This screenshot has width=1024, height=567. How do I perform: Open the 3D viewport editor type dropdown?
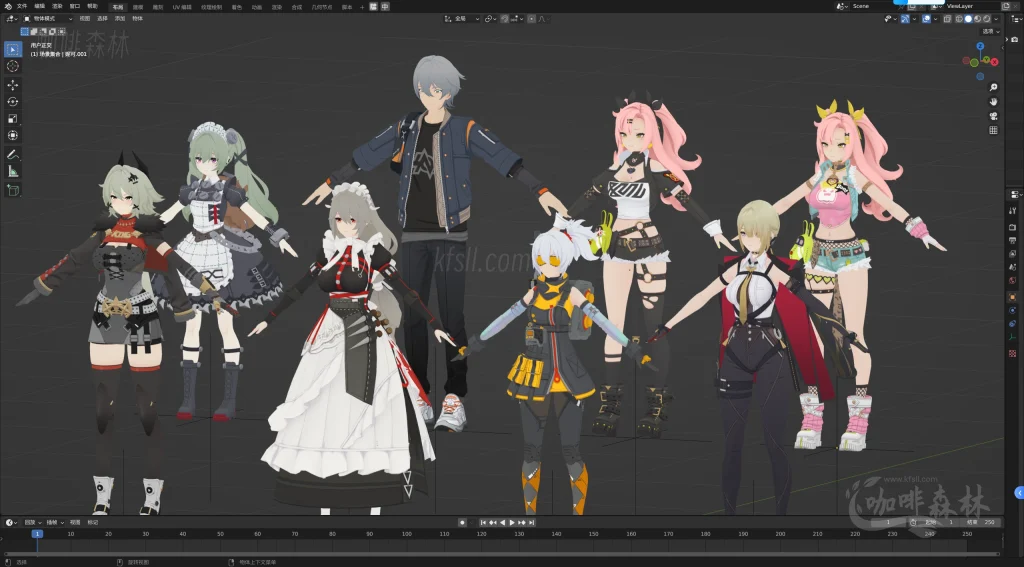[11, 19]
